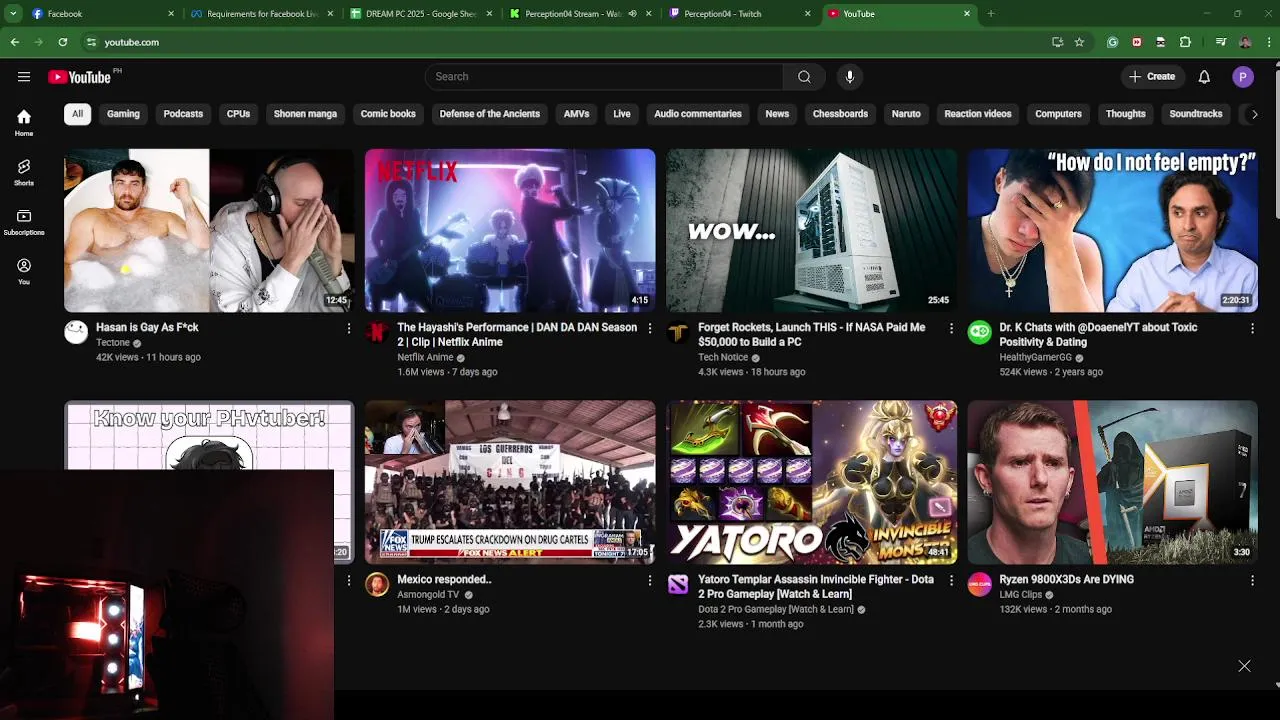Open a new browser tab
1280x720 pixels.
tap(991, 14)
